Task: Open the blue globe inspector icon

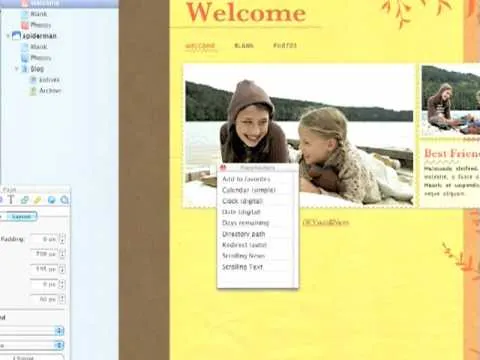Action: (x=51, y=200)
